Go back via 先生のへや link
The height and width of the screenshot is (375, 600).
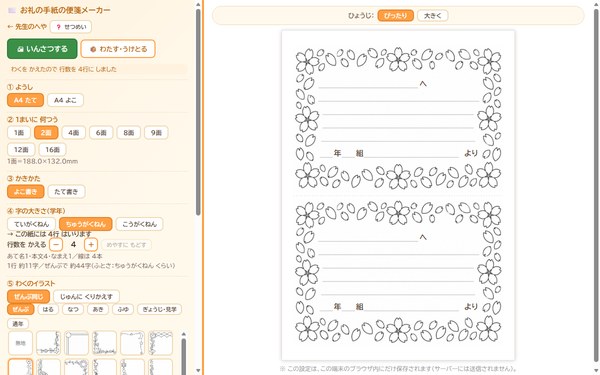point(27,27)
